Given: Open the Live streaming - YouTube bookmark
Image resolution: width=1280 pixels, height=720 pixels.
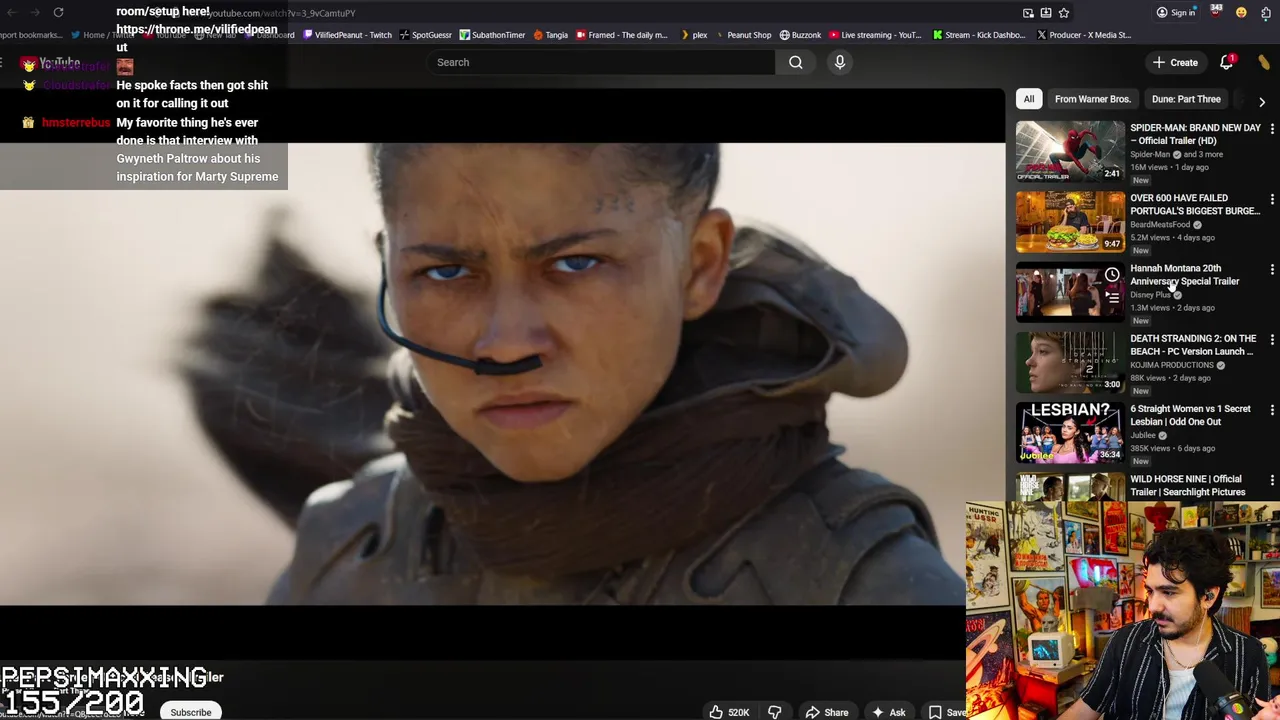Looking at the screenshot, I should point(875,35).
